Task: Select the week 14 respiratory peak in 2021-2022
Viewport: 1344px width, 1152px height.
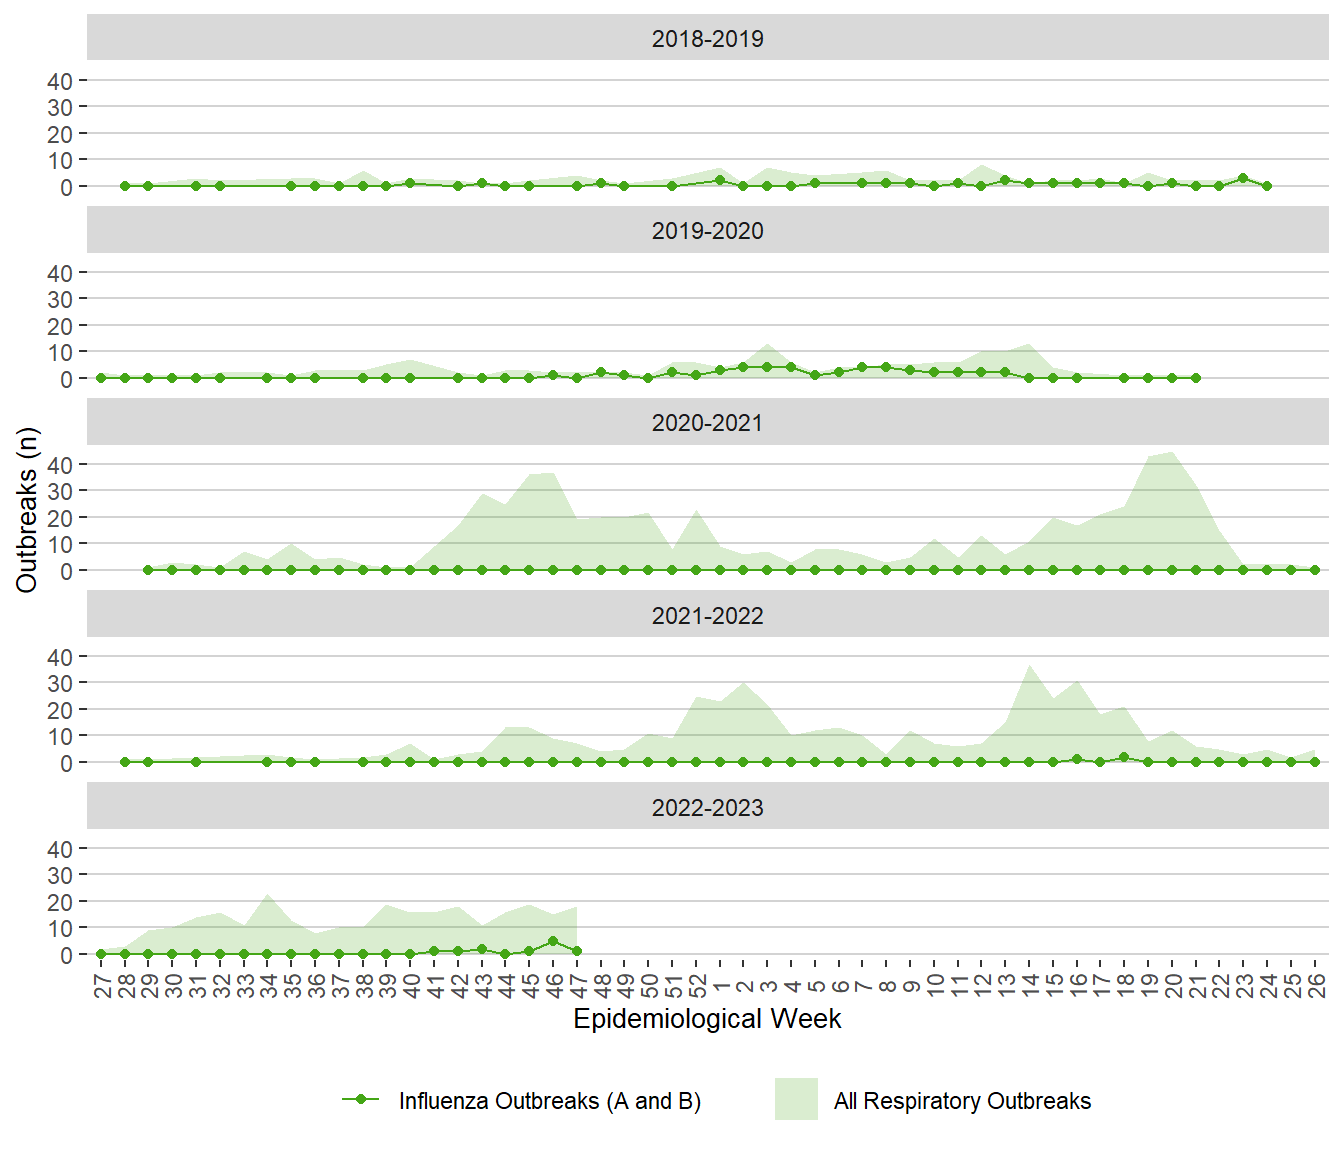Action: [1029, 667]
